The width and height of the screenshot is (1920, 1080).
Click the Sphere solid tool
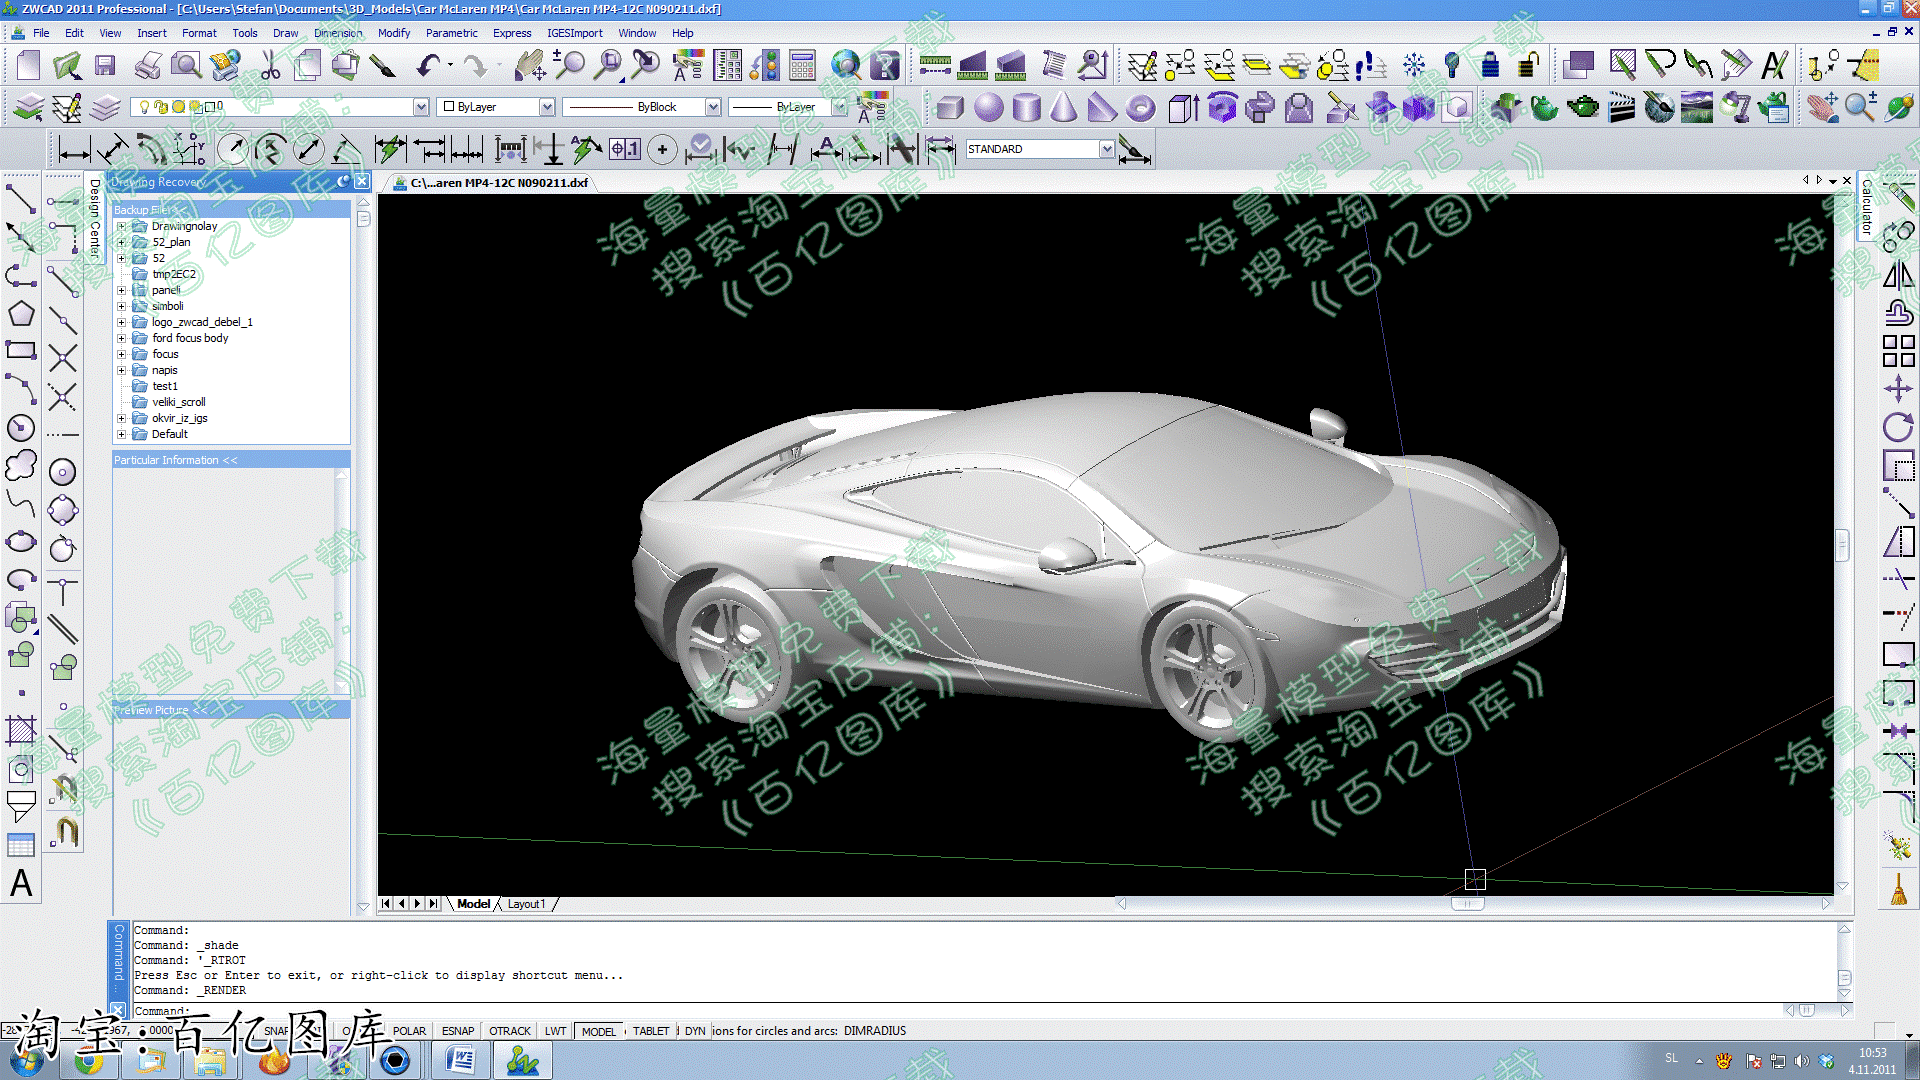(x=988, y=107)
